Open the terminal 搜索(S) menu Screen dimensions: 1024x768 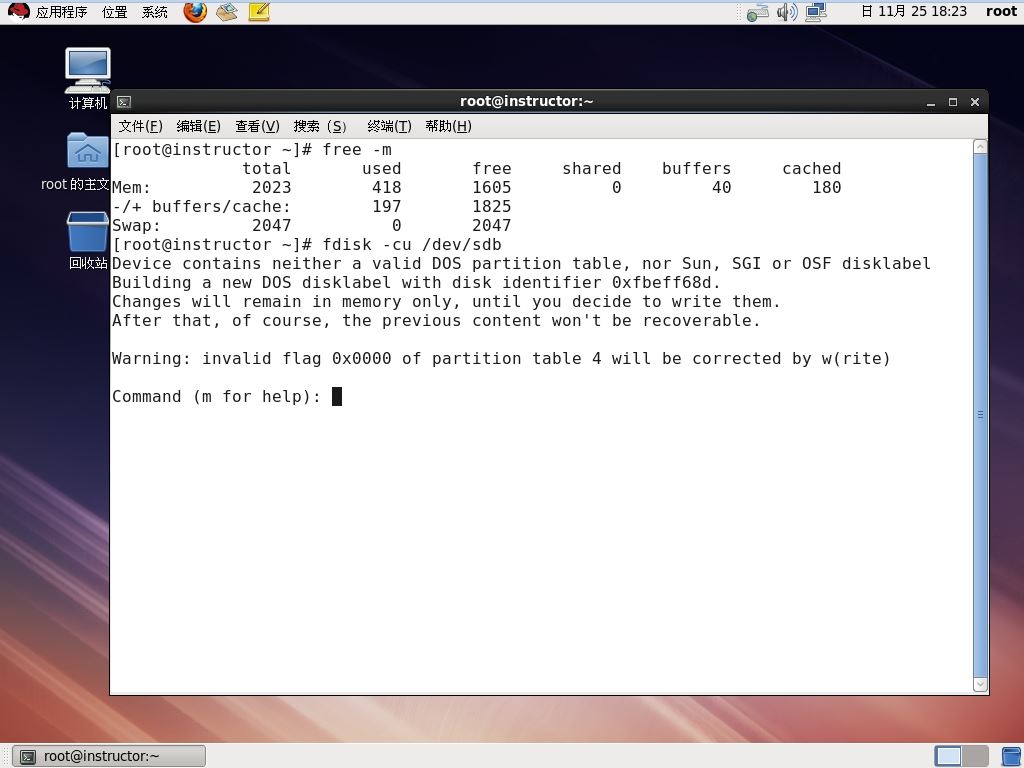320,126
